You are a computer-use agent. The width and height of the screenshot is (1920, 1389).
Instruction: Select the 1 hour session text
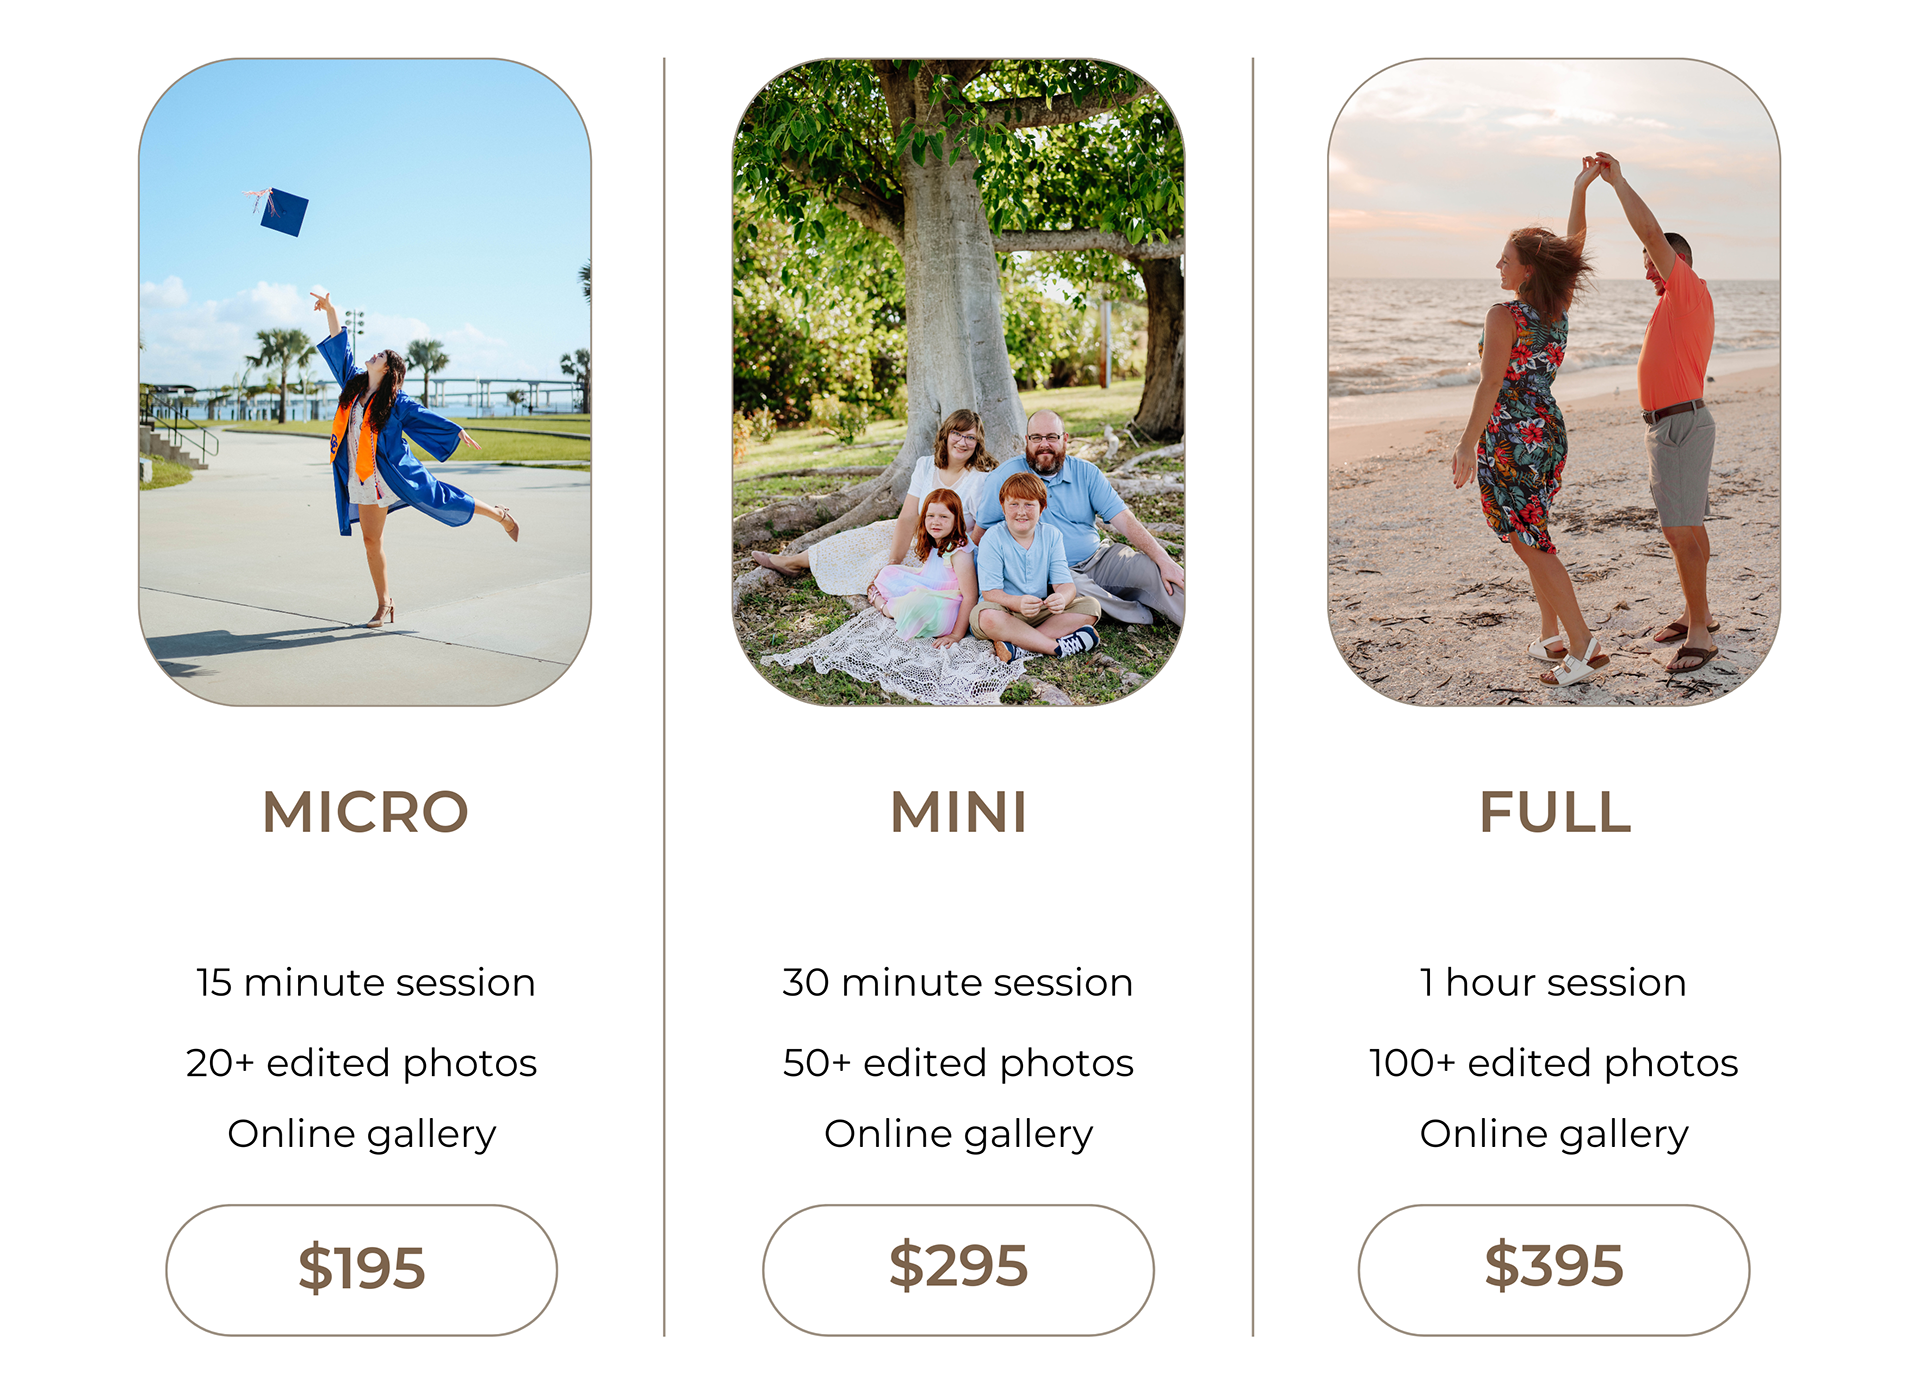pyautogui.click(x=1553, y=983)
